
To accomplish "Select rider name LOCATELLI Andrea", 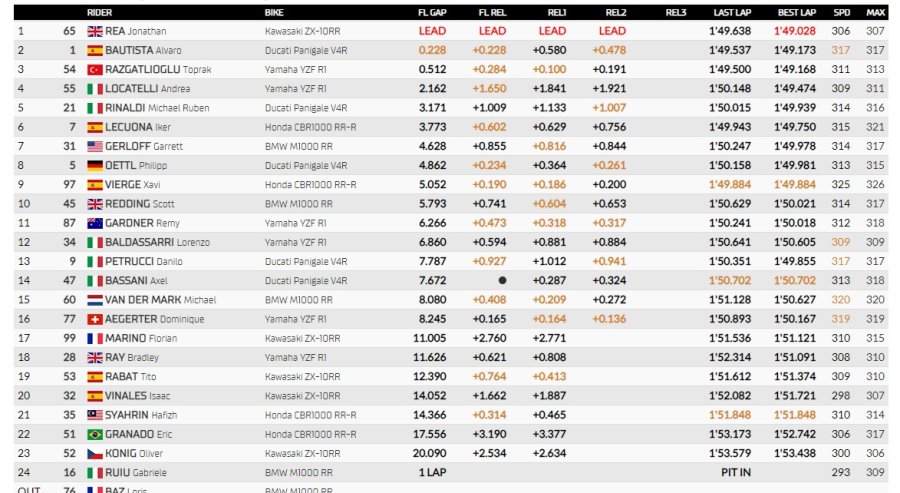I will tap(148, 89).
